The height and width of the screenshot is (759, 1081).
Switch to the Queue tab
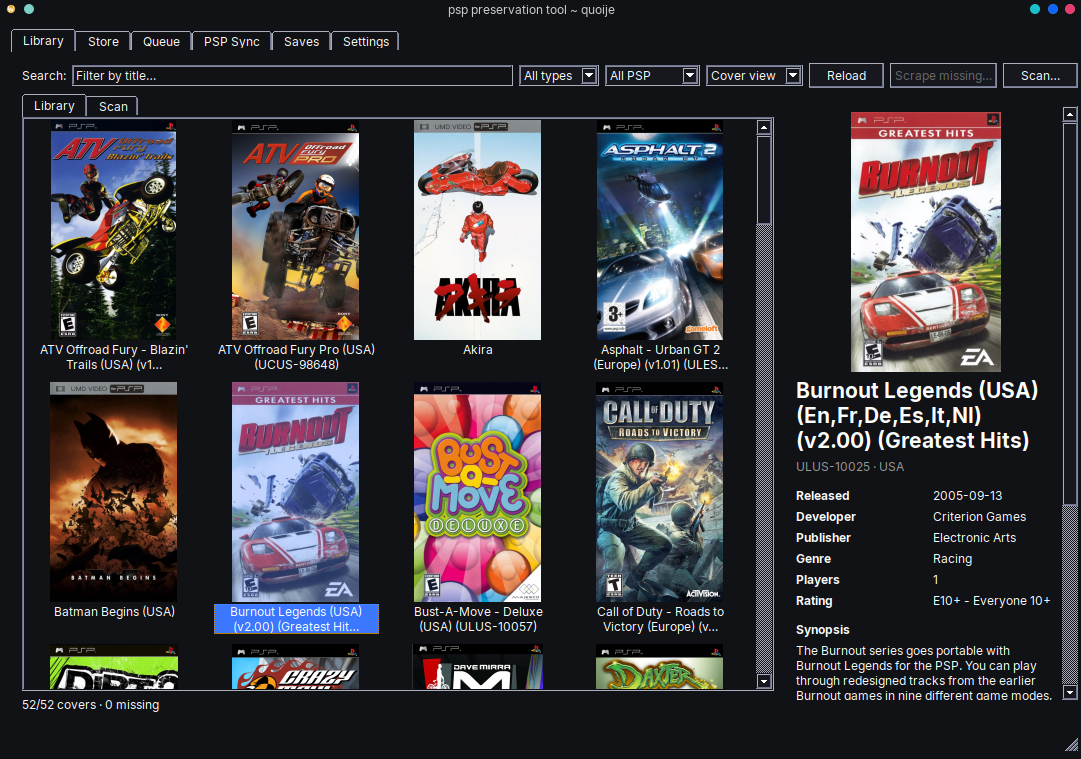pyautogui.click(x=161, y=41)
